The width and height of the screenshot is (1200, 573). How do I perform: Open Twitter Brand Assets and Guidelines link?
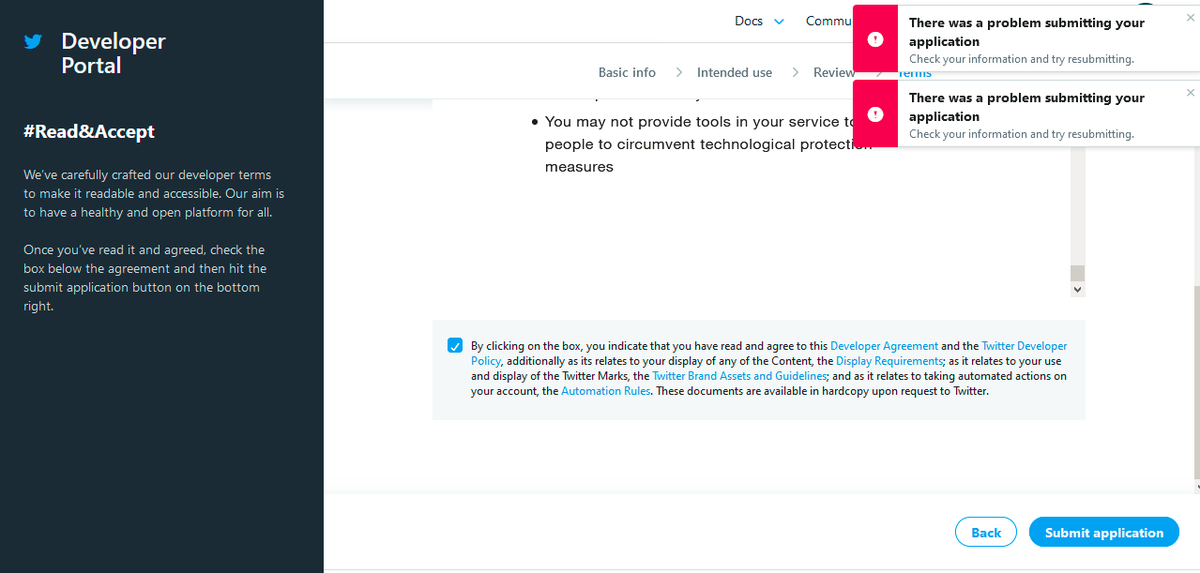(x=739, y=376)
